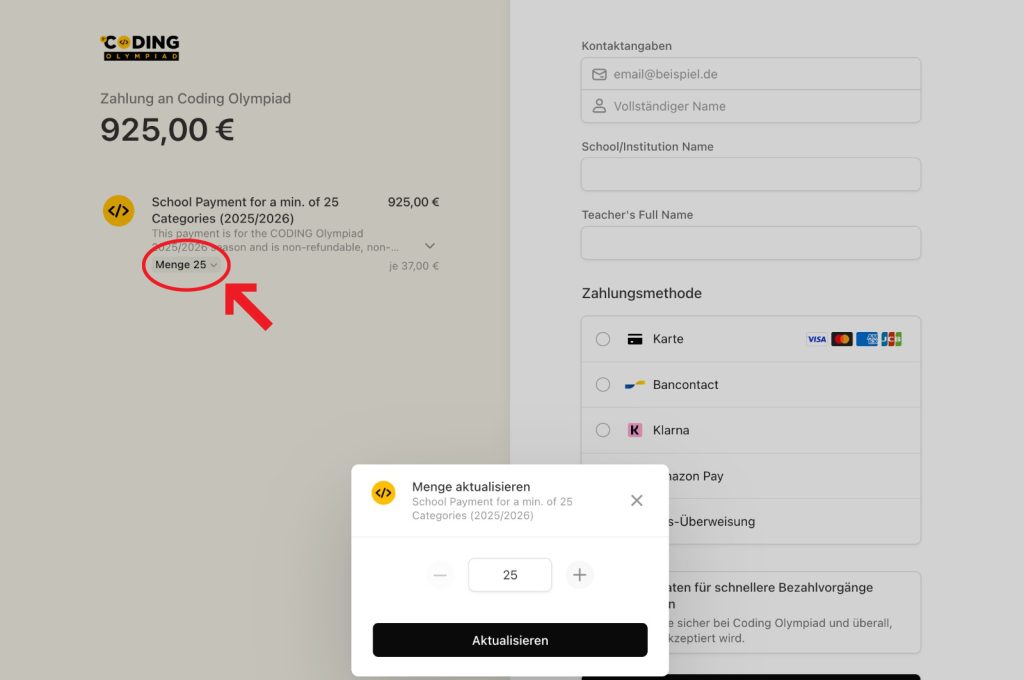Click the Bancontact logo icon
Screen dimensions: 1024x680
coord(634,385)
